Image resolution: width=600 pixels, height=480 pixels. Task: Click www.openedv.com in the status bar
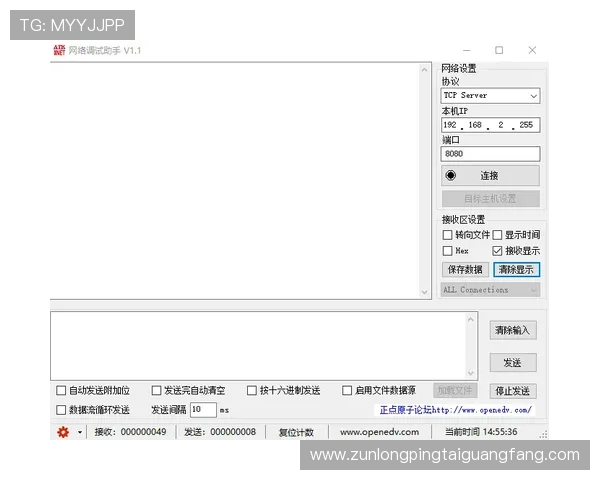coord(379,432)
